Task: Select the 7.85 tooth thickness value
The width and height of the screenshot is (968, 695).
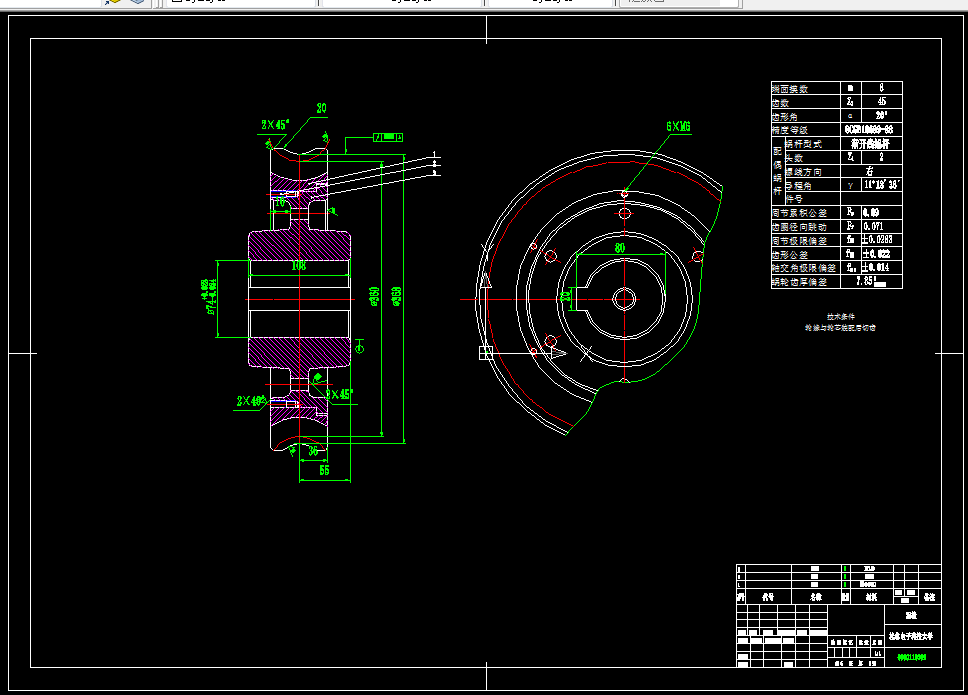Action: click(x=870, y=281)
